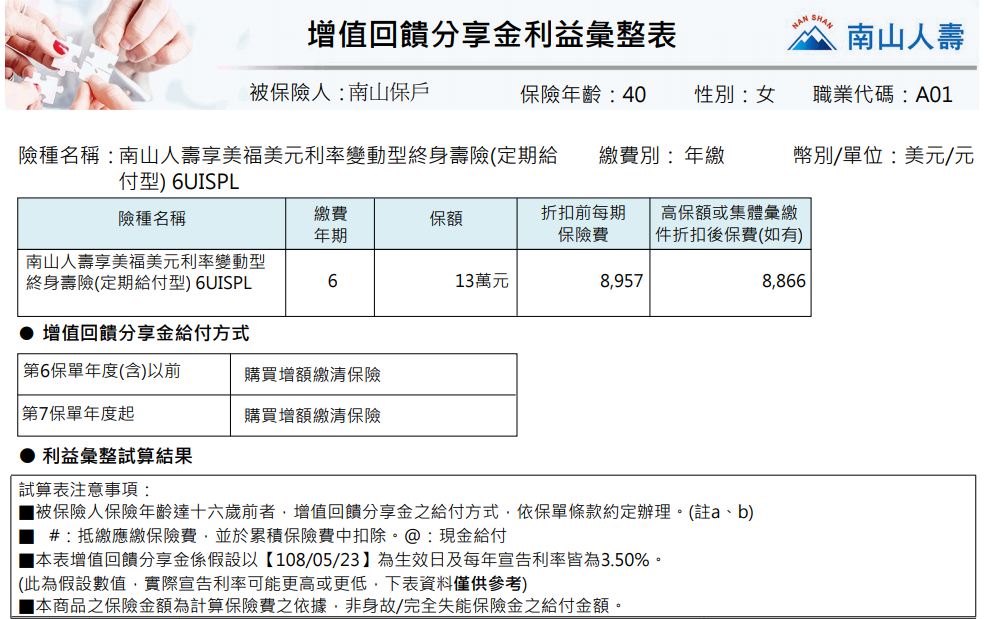Click the Nan Shan mountain logo icon
984x619 pixels.
coord(811,33)
